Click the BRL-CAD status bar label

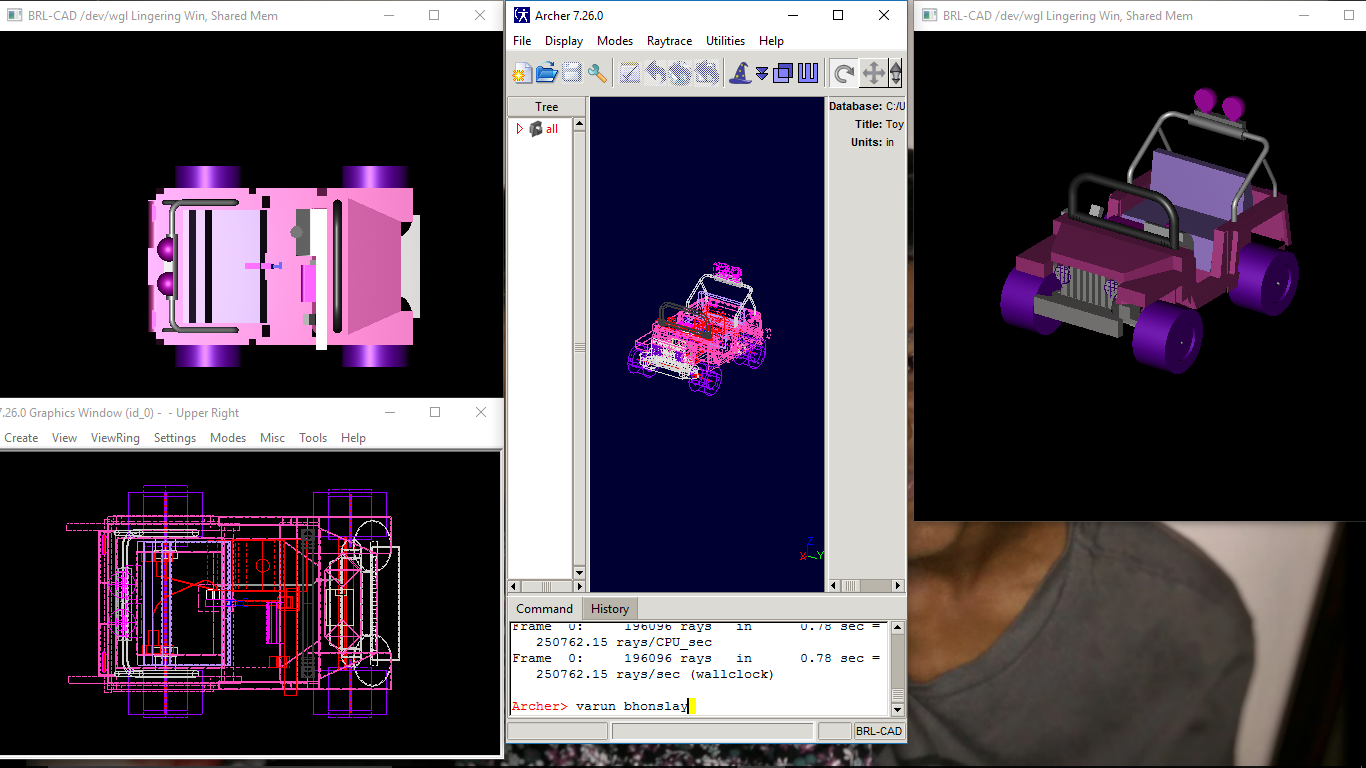(x=879, y=731)
